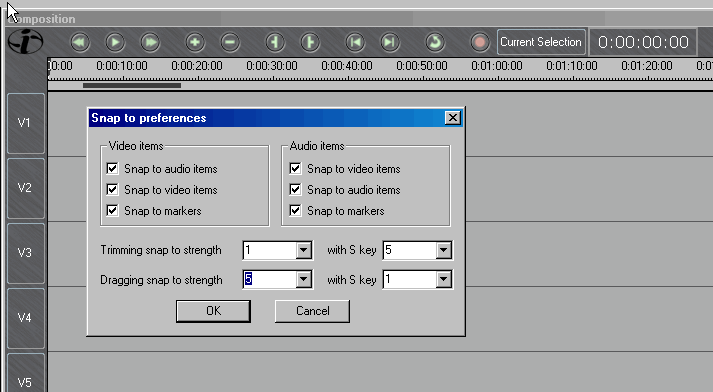Uncheck Video items Snap to video items

tap(112, 190)
